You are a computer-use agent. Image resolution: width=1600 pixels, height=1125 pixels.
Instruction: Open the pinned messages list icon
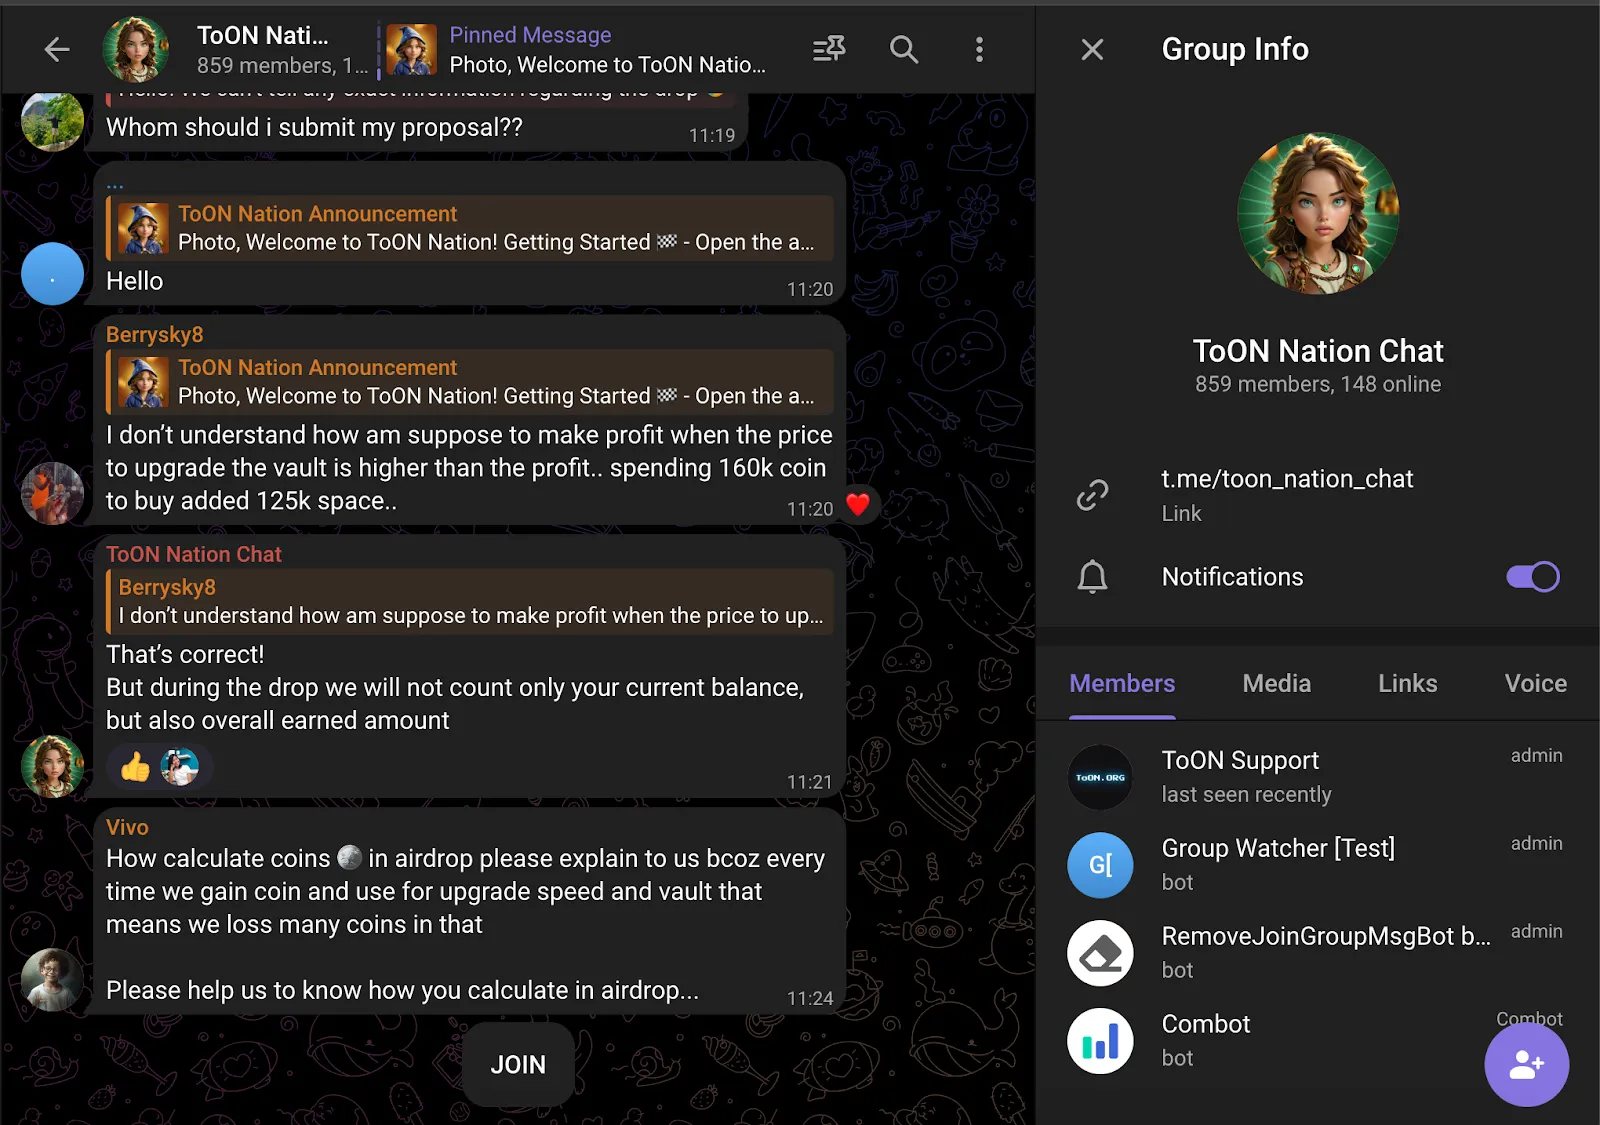(x=829, y=49)
